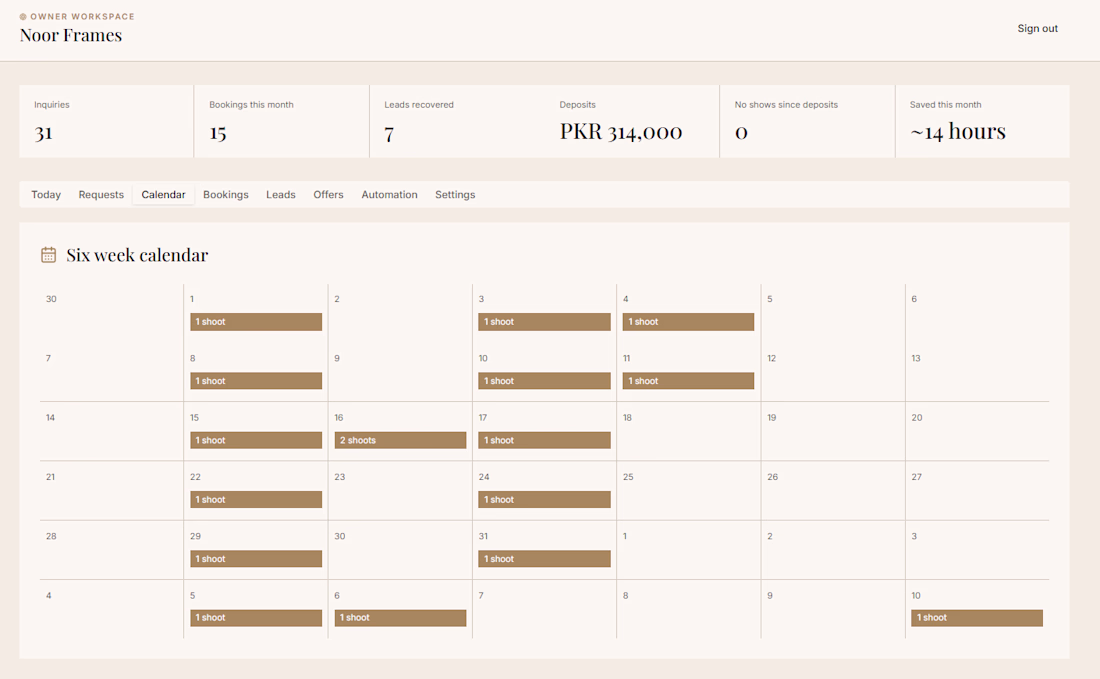Click the Six week calendar heading
Image resolution: width=1100 pixels, height=679 pixels.
(138, 255)
